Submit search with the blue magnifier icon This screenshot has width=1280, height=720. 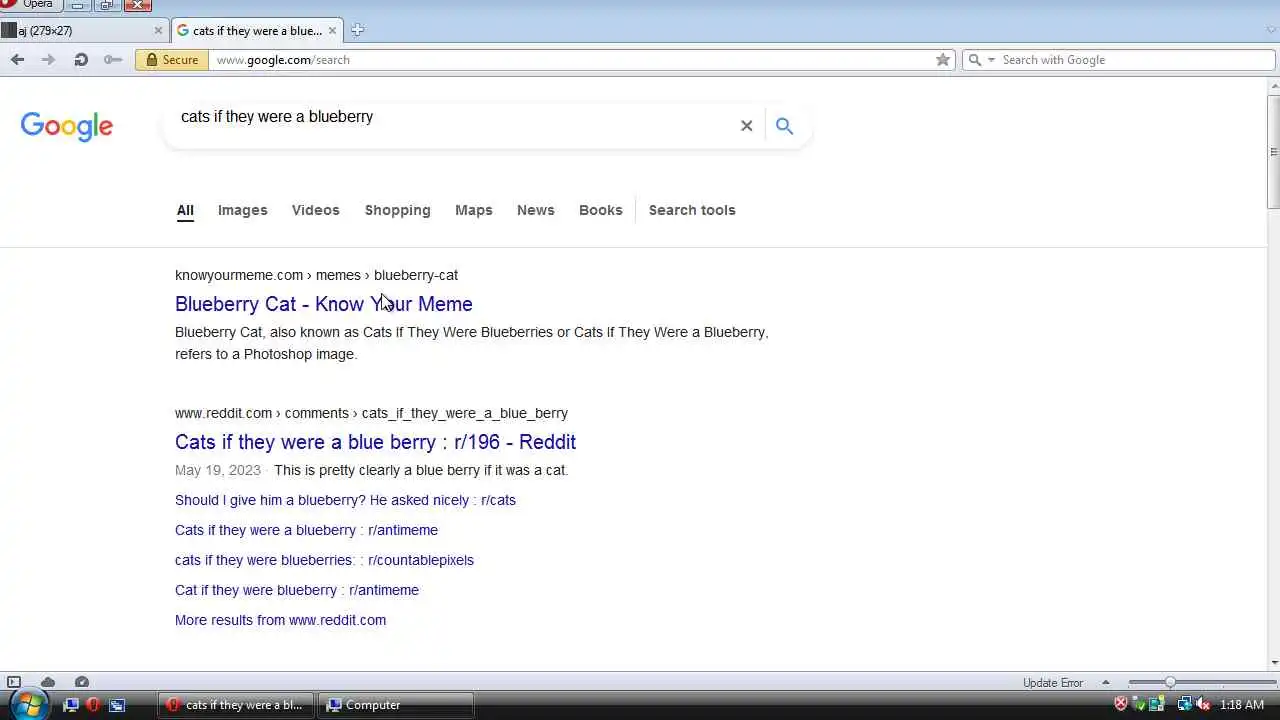point(784,126)
